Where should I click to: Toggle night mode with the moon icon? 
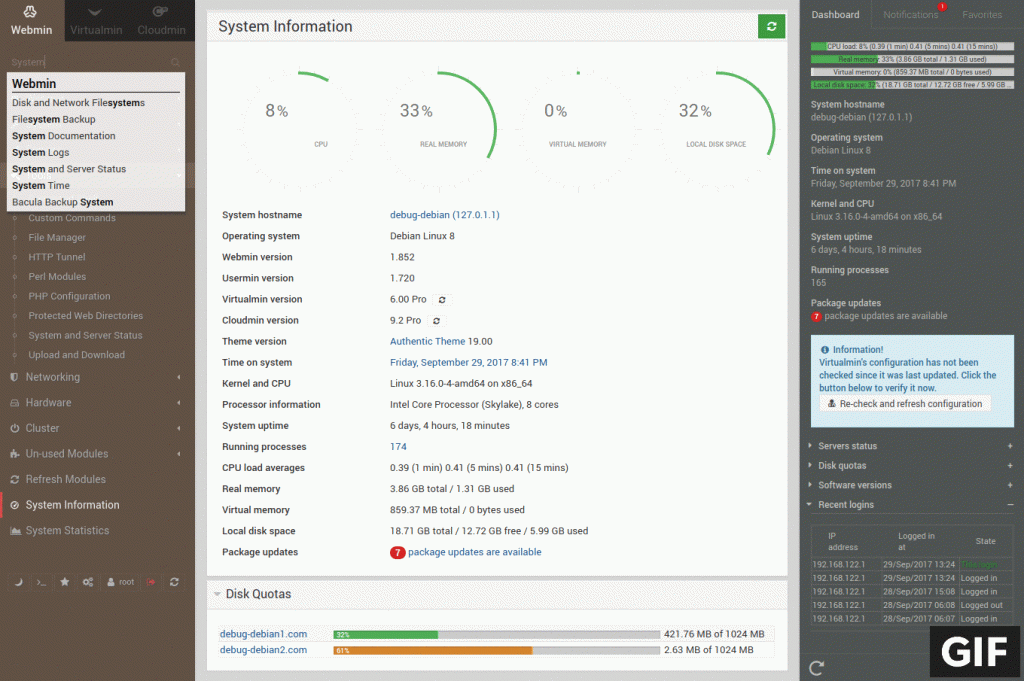point(19,582)
